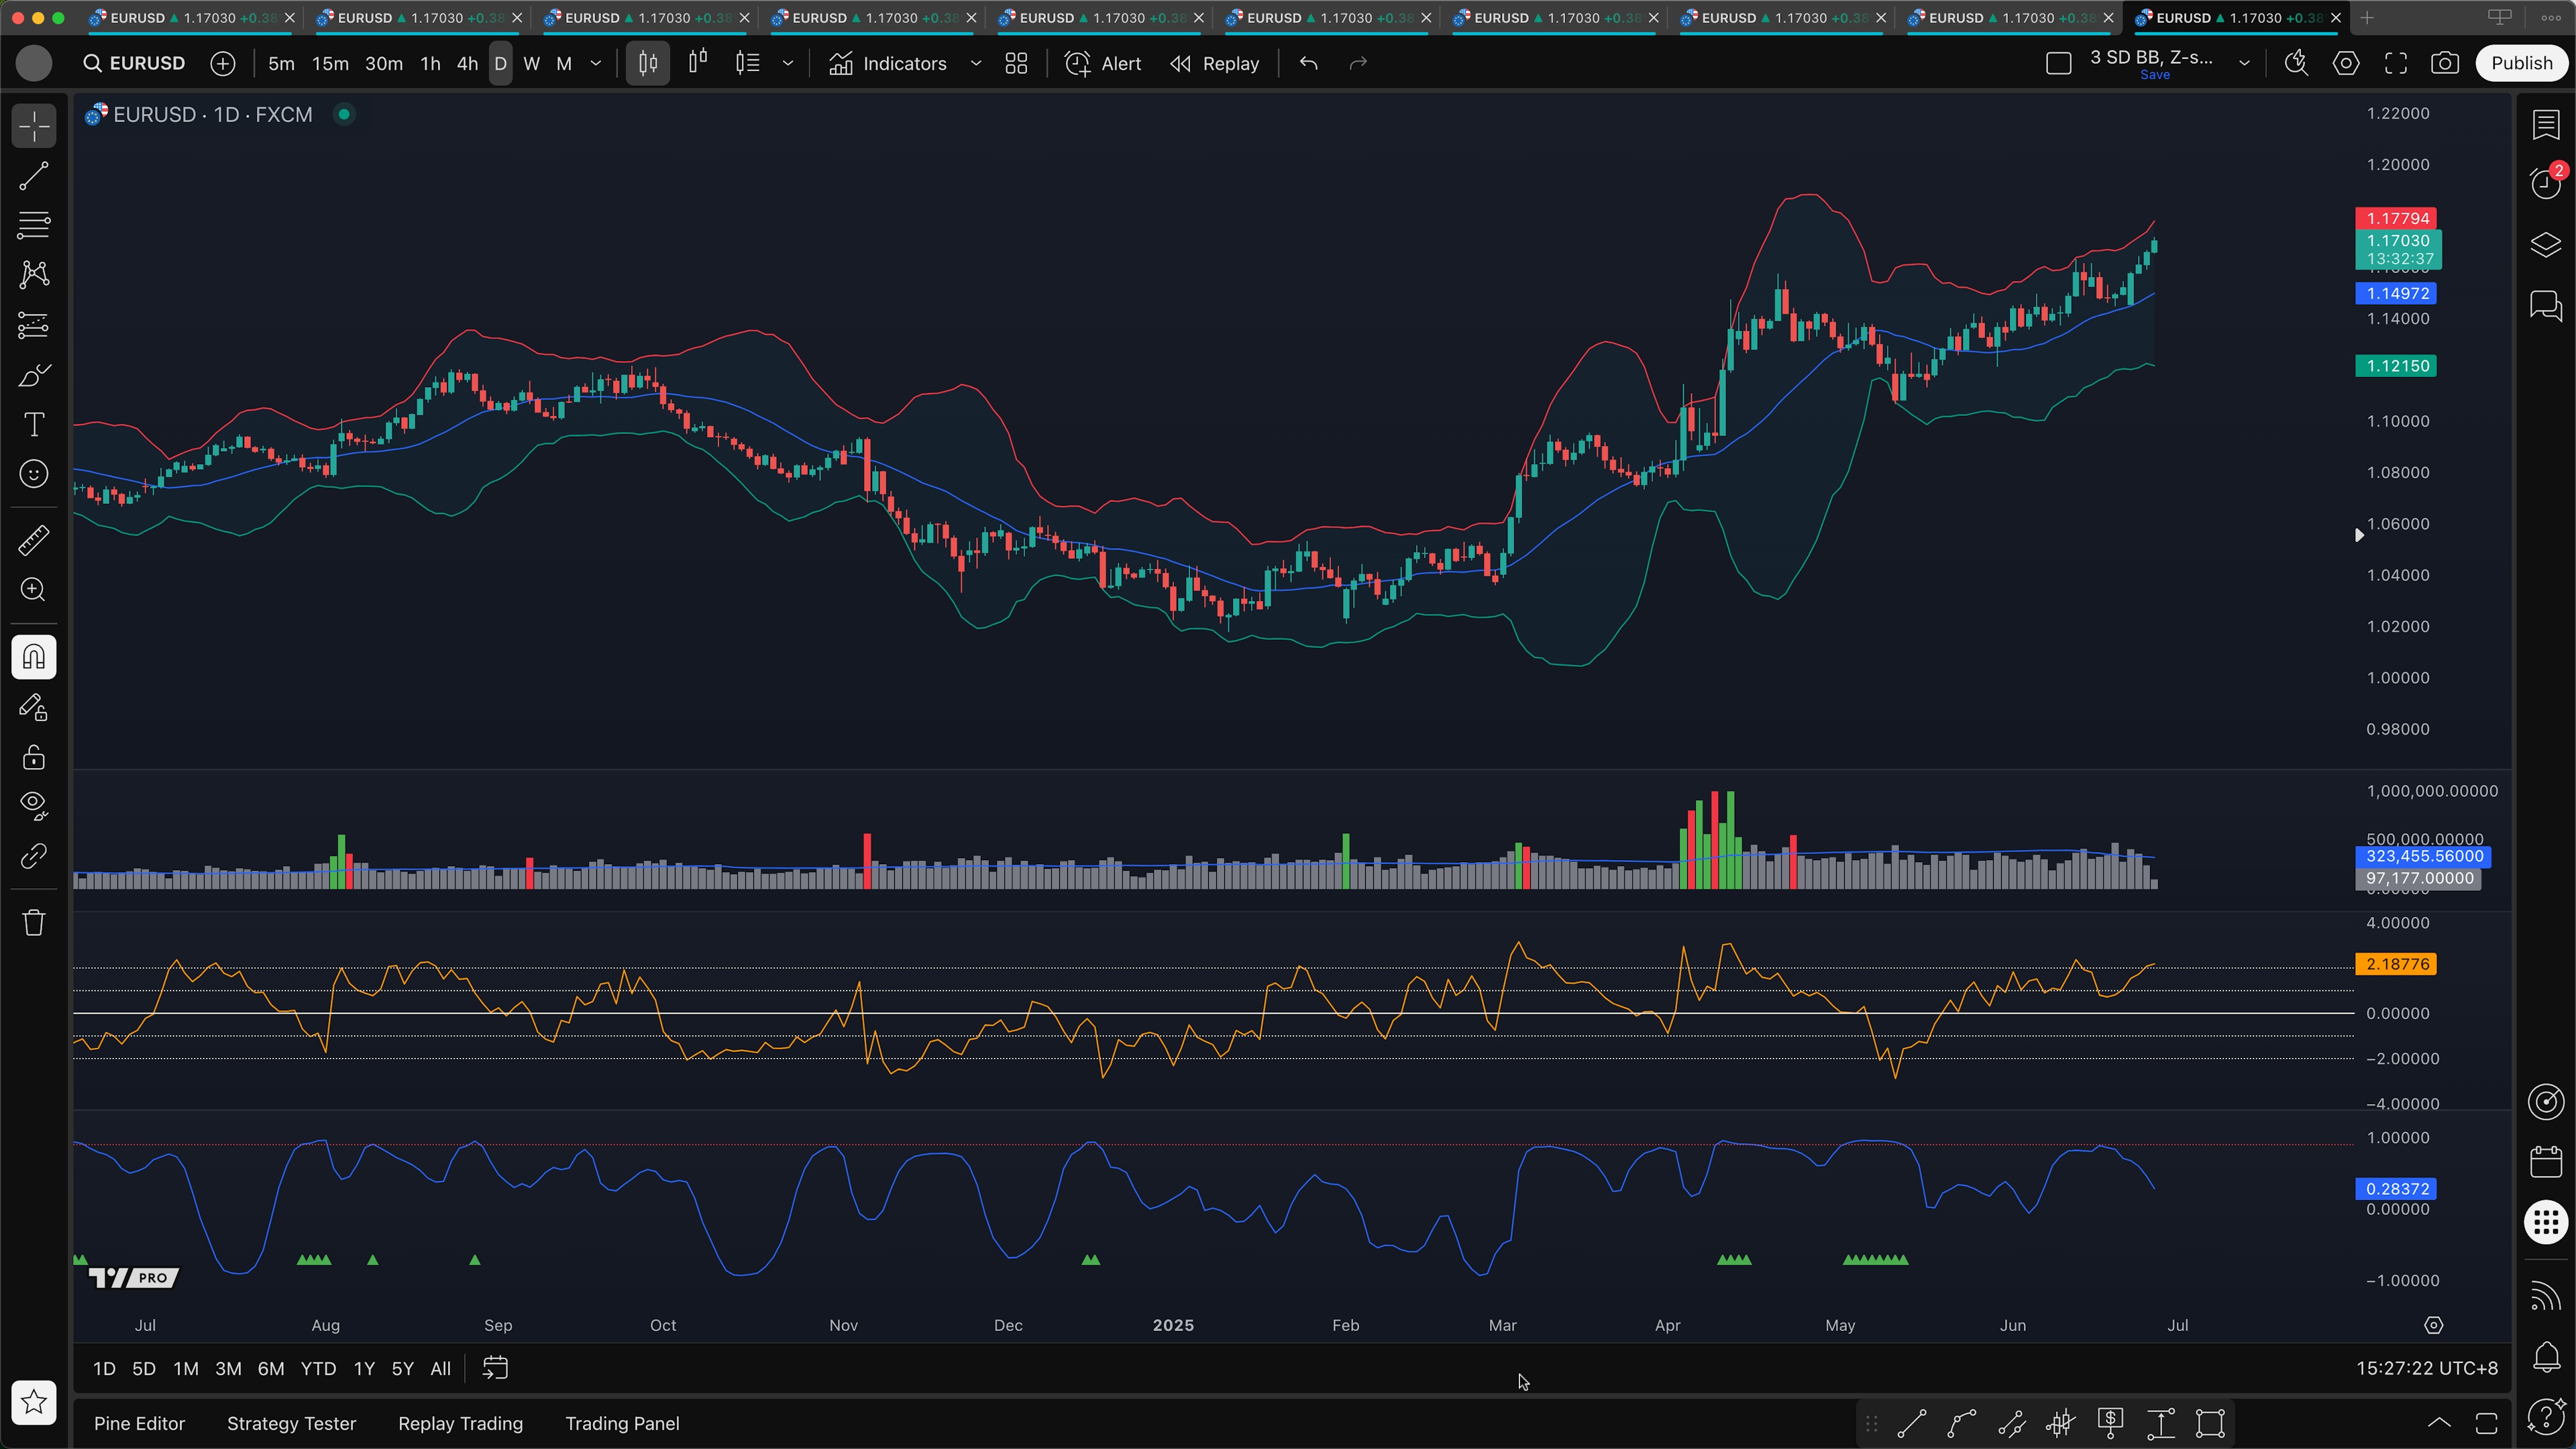Select the 15m timeframe
The width and height of the screenshot is (2576, 1449).
pyautogui.click(x=330, y=63)
